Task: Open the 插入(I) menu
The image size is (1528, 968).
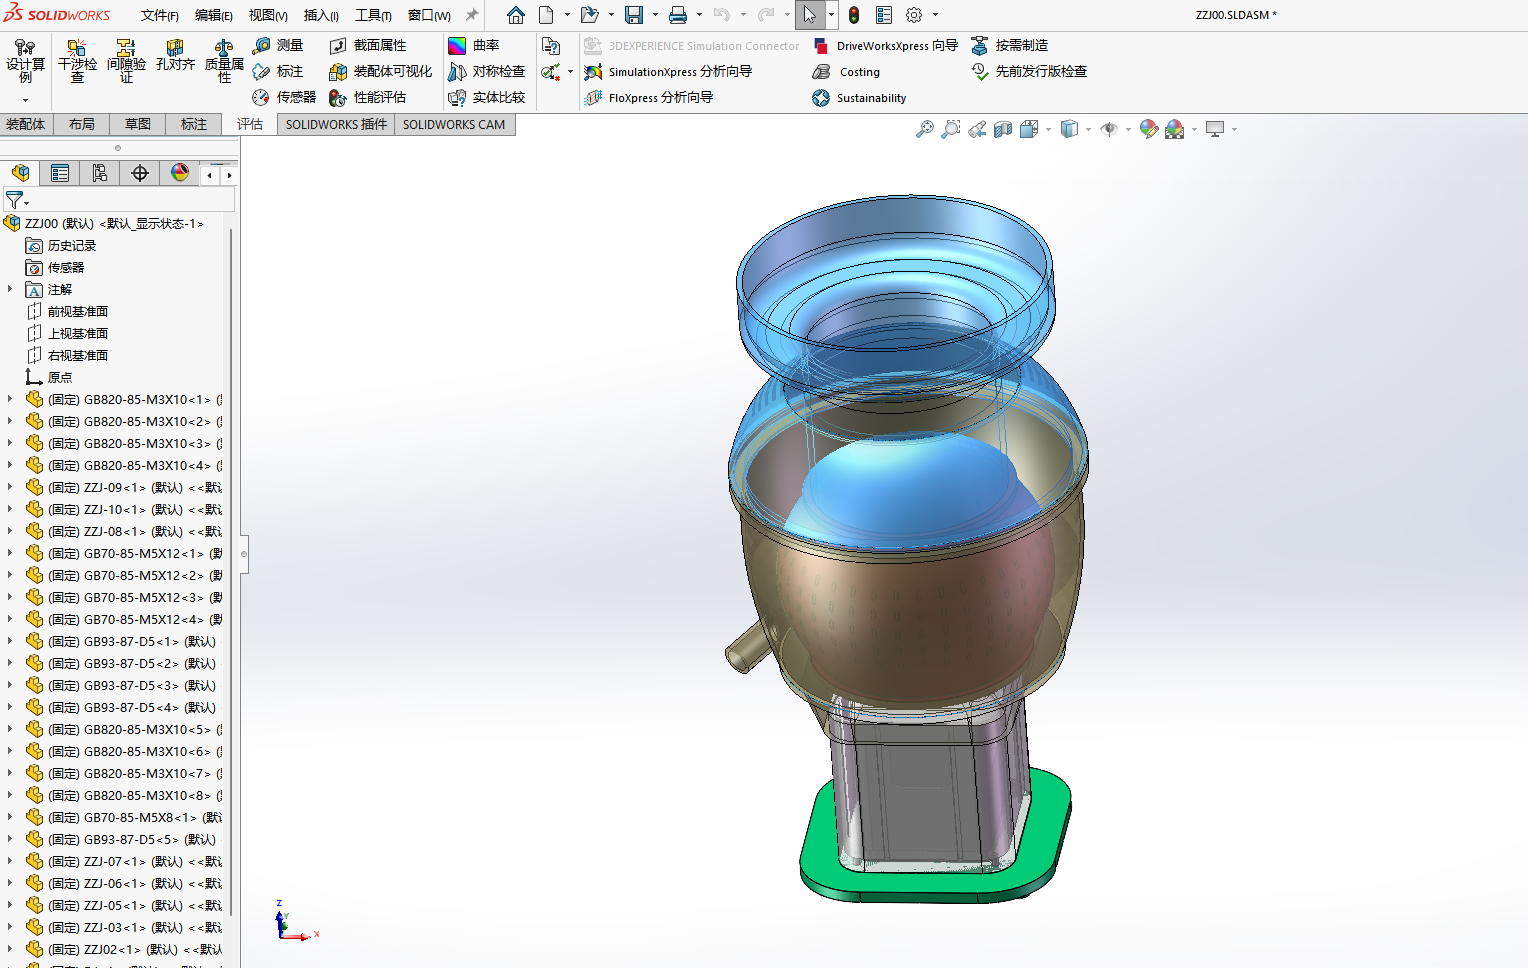Action: (x=321, y=15)
